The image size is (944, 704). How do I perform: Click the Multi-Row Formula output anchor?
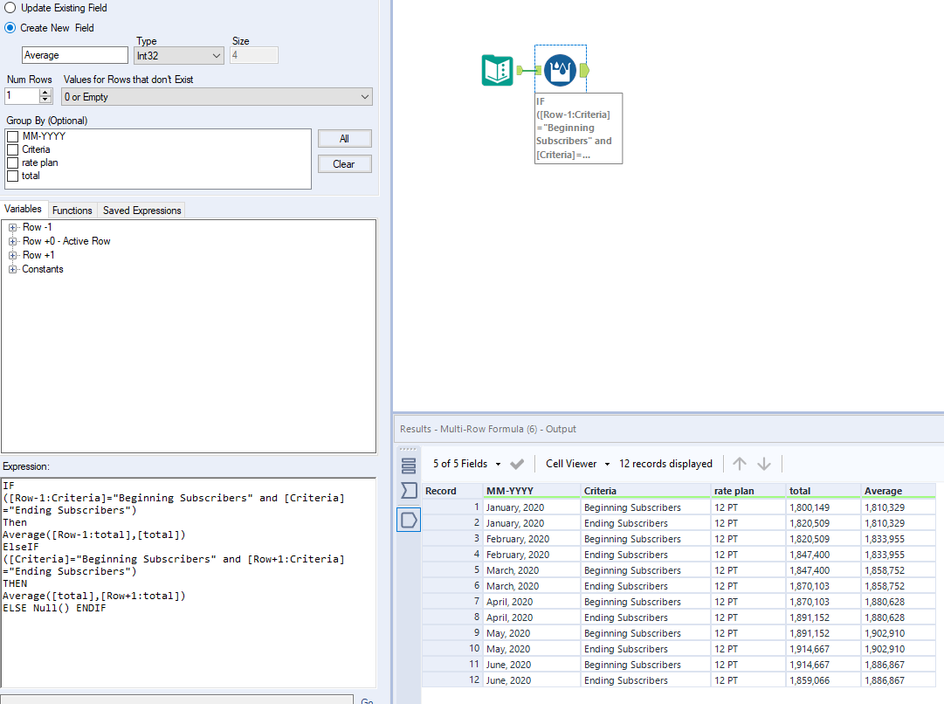(x=584, y=70)
